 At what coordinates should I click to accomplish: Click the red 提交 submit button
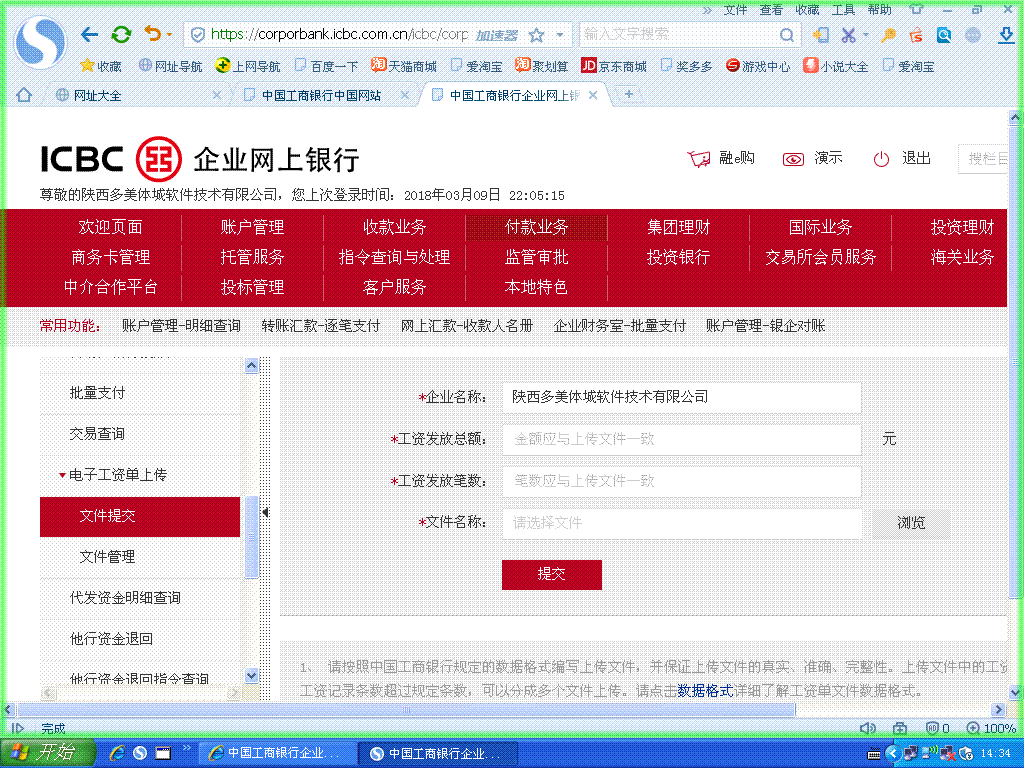(x=552, y=575)
